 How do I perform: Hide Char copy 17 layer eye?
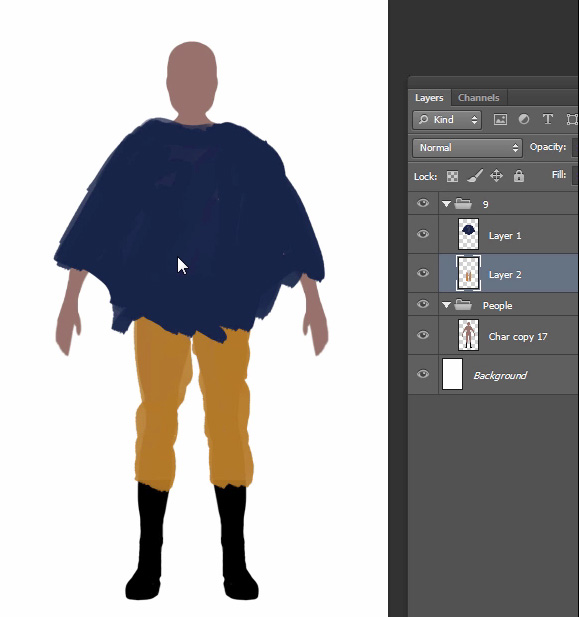point(423,335)
